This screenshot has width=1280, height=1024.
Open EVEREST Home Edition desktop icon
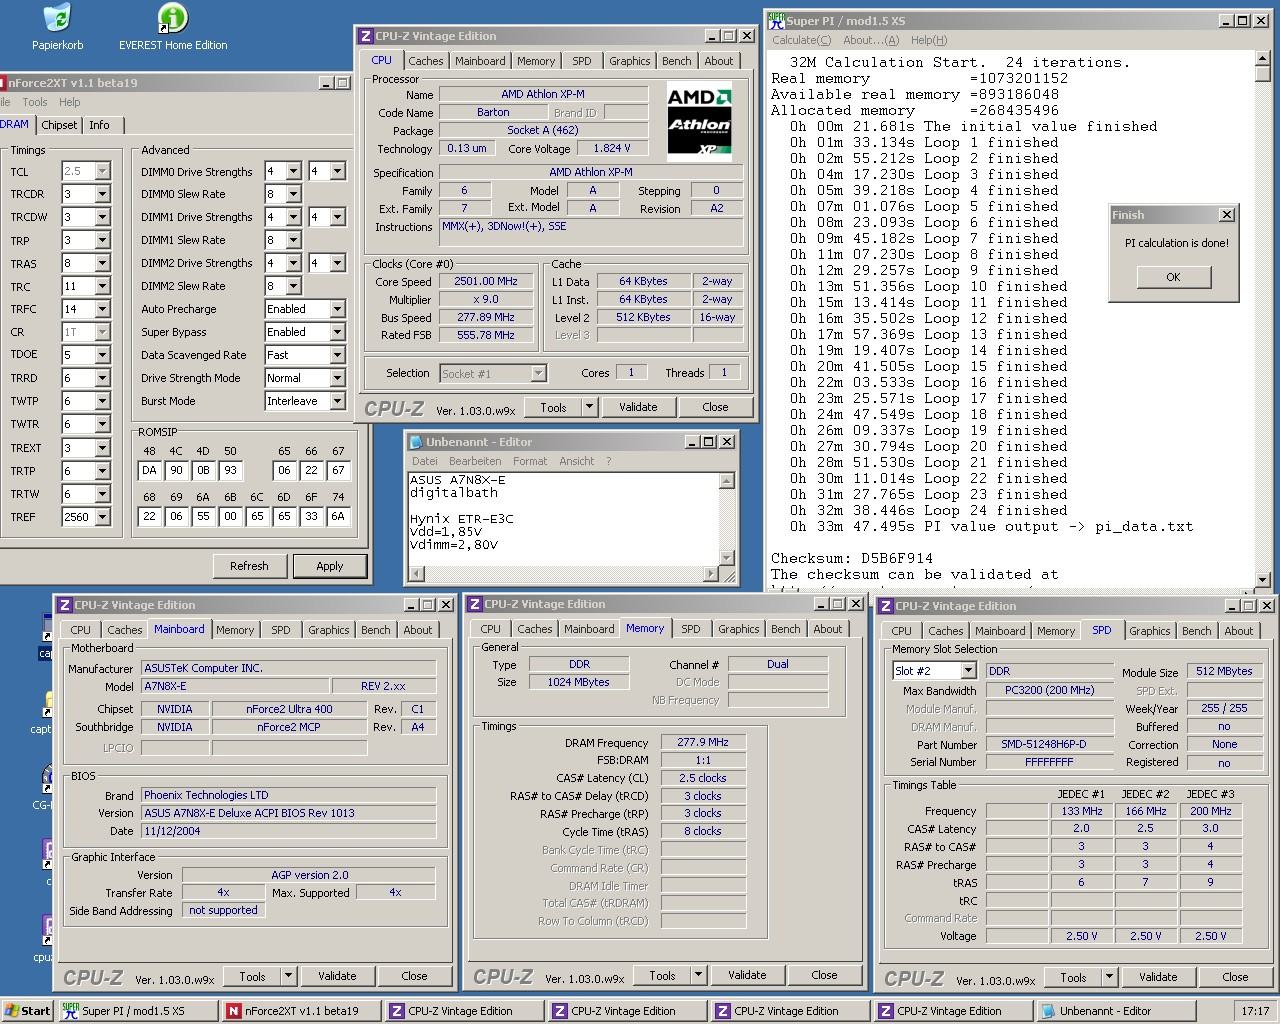[x=173, y=27]
